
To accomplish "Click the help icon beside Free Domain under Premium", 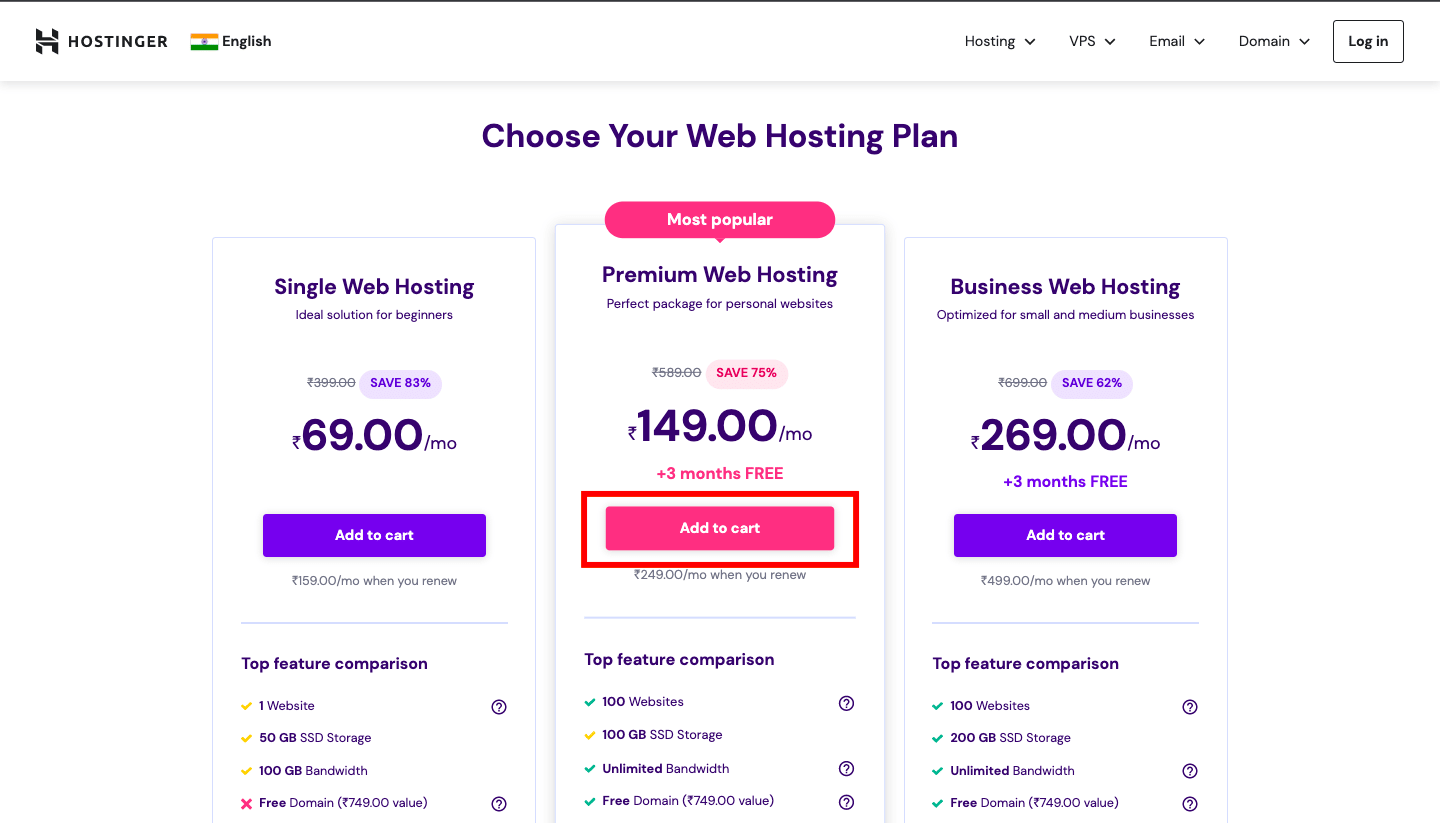I will [846, 801].
